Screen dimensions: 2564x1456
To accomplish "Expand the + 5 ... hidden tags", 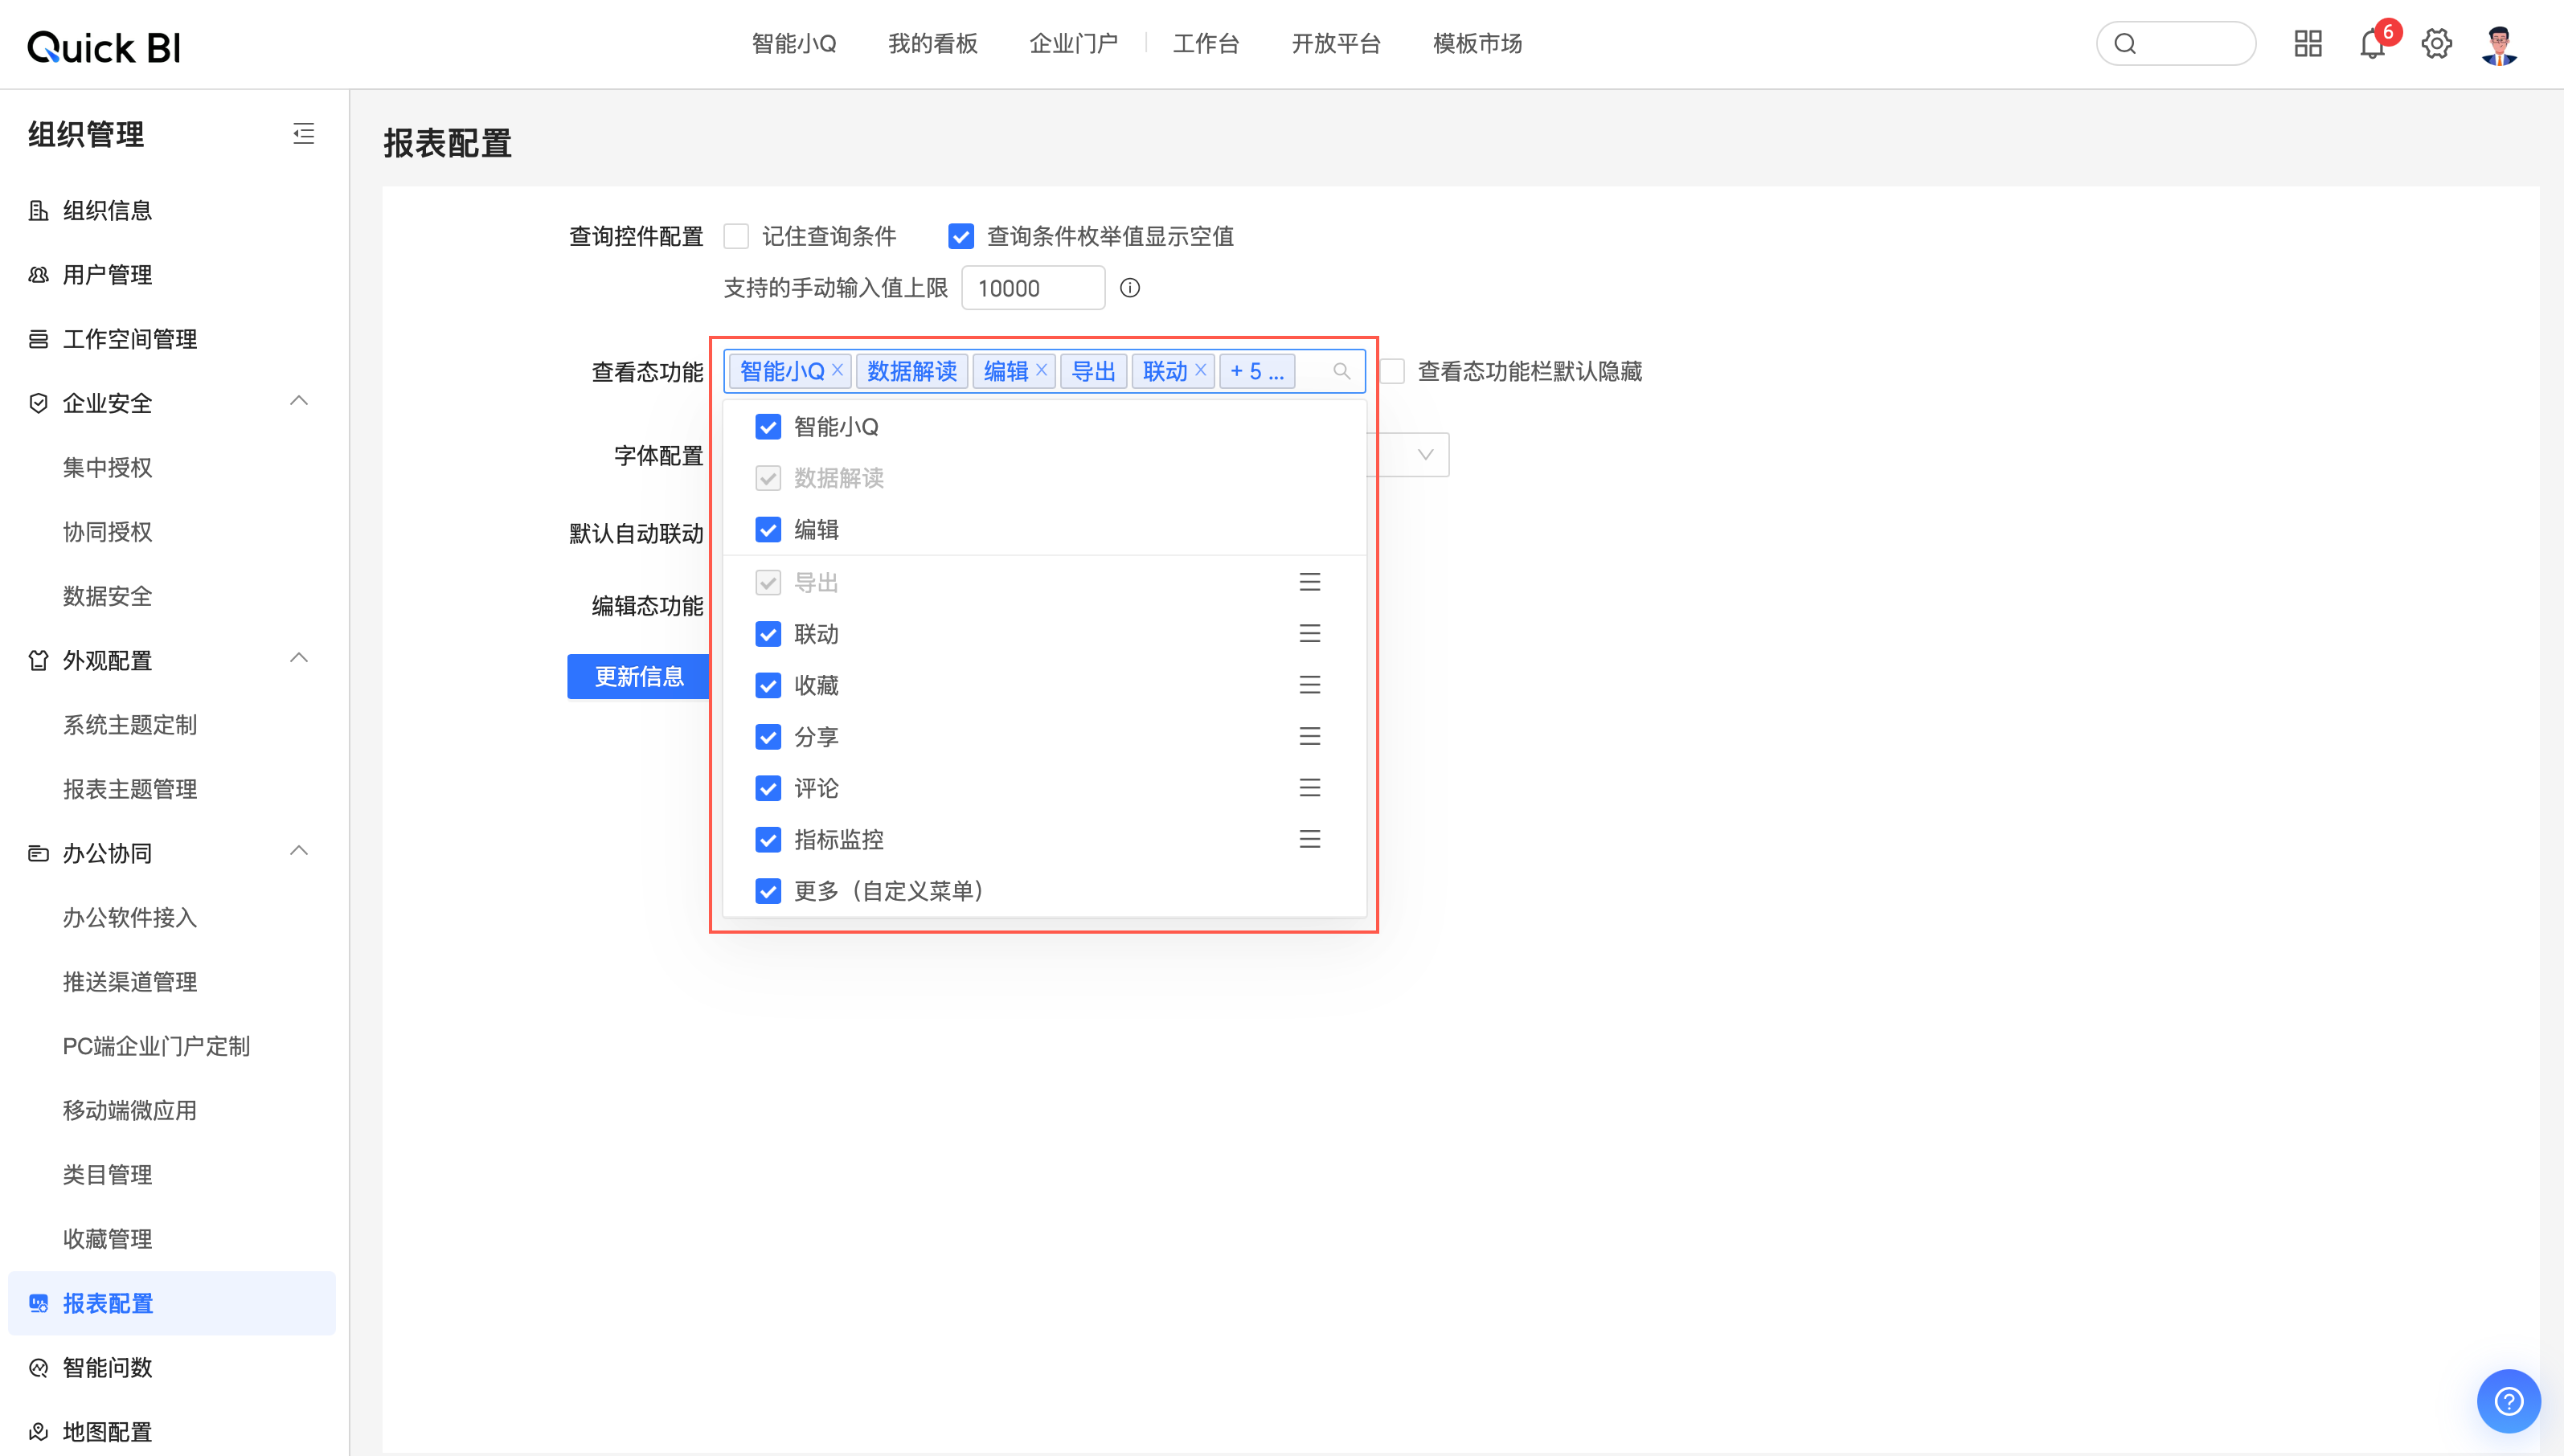I will point(1256,371).
